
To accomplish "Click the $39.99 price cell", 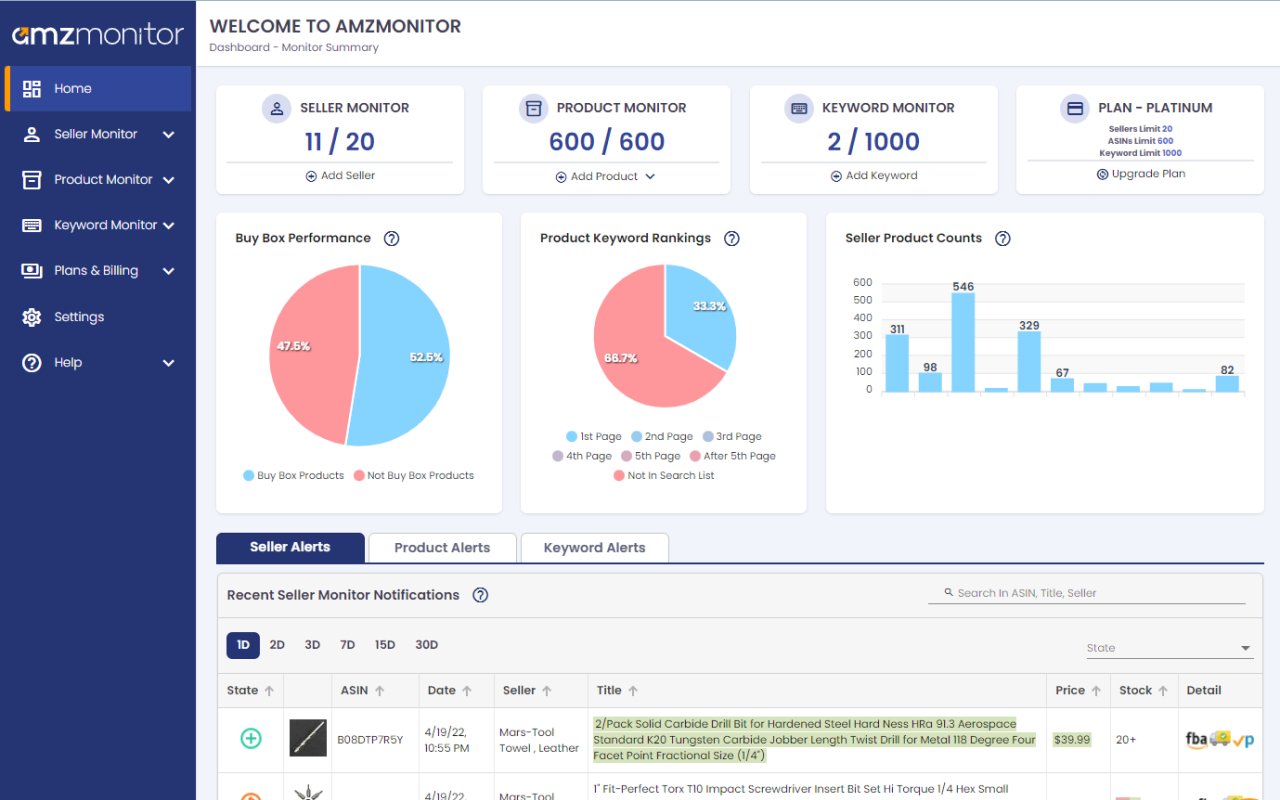I will tap(1072, 740).
